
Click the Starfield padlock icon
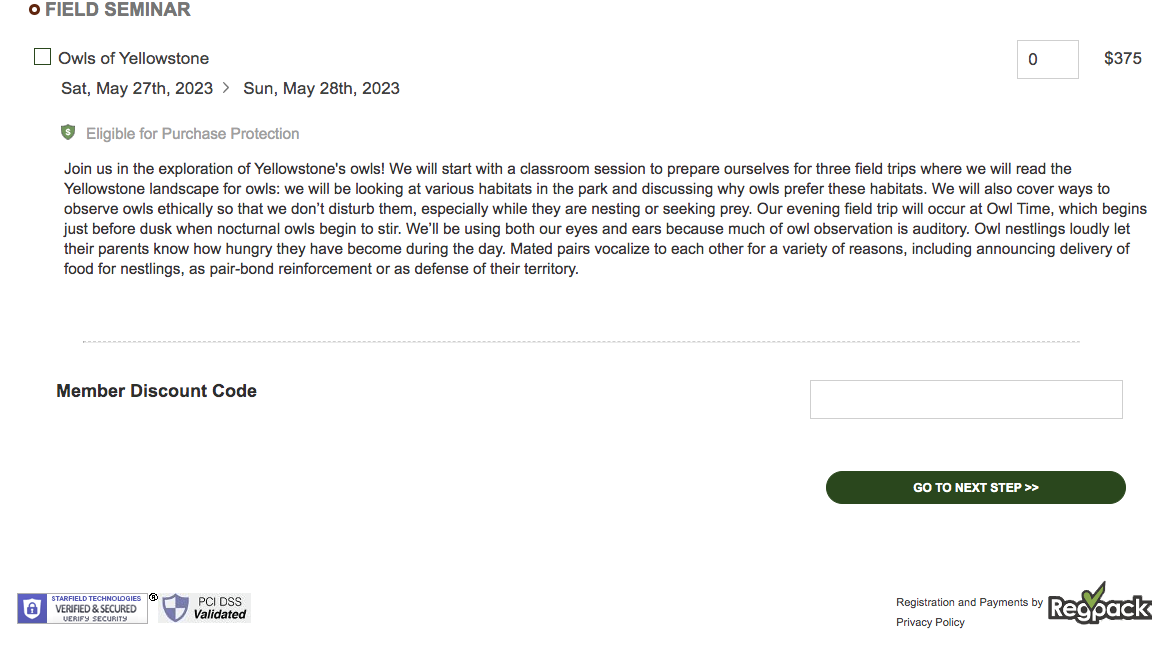33,608
